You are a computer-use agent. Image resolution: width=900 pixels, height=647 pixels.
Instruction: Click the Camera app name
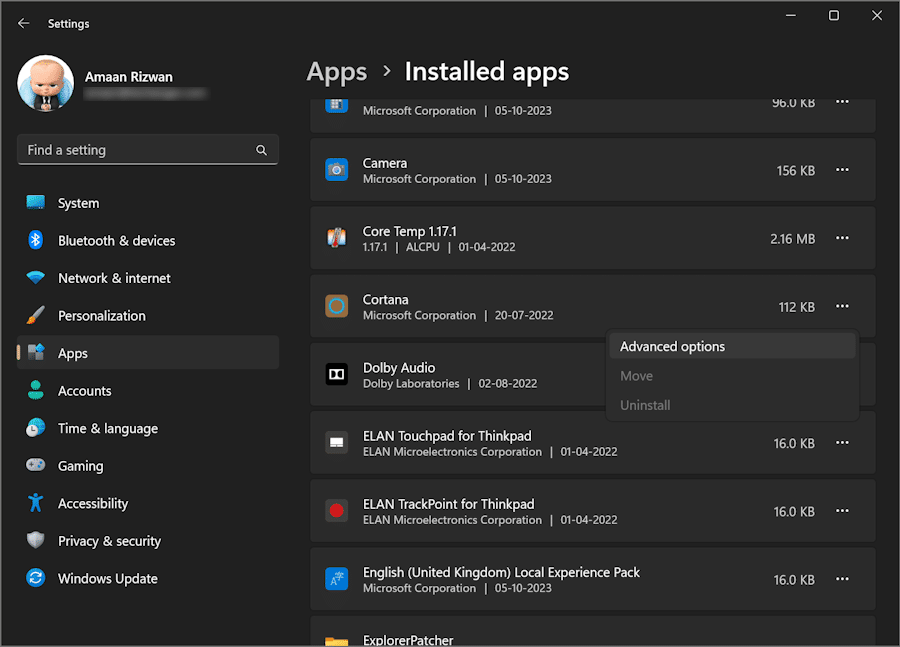385,163
